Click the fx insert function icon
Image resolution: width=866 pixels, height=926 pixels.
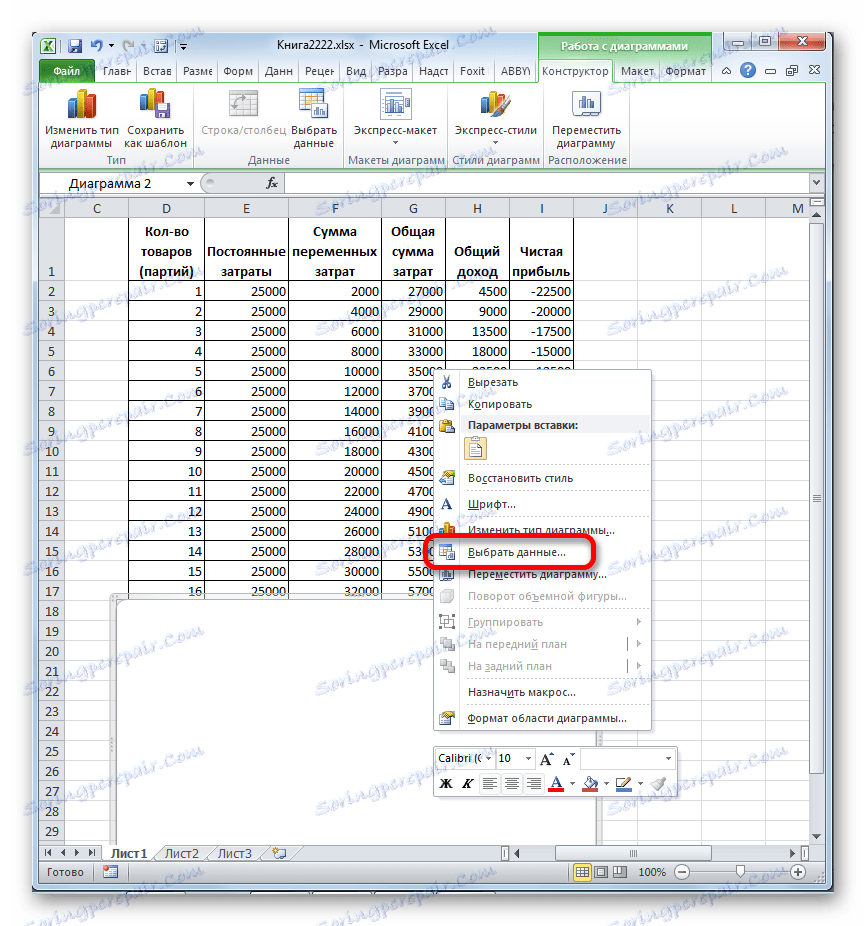[x=272, y=183]
